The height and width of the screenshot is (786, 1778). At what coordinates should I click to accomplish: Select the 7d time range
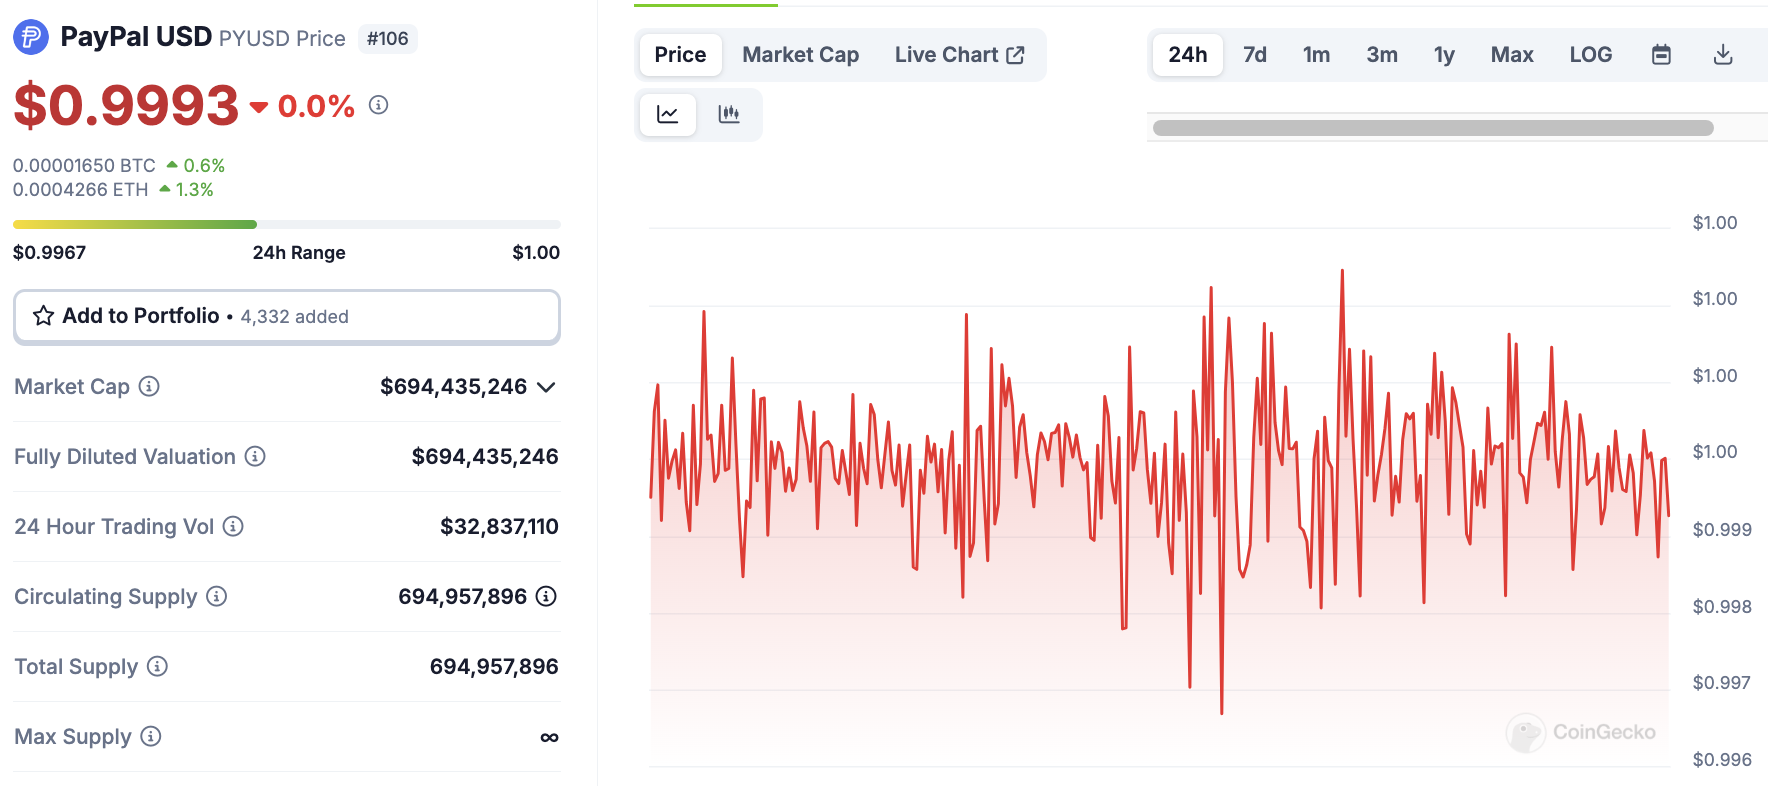tap(1255, 55)
